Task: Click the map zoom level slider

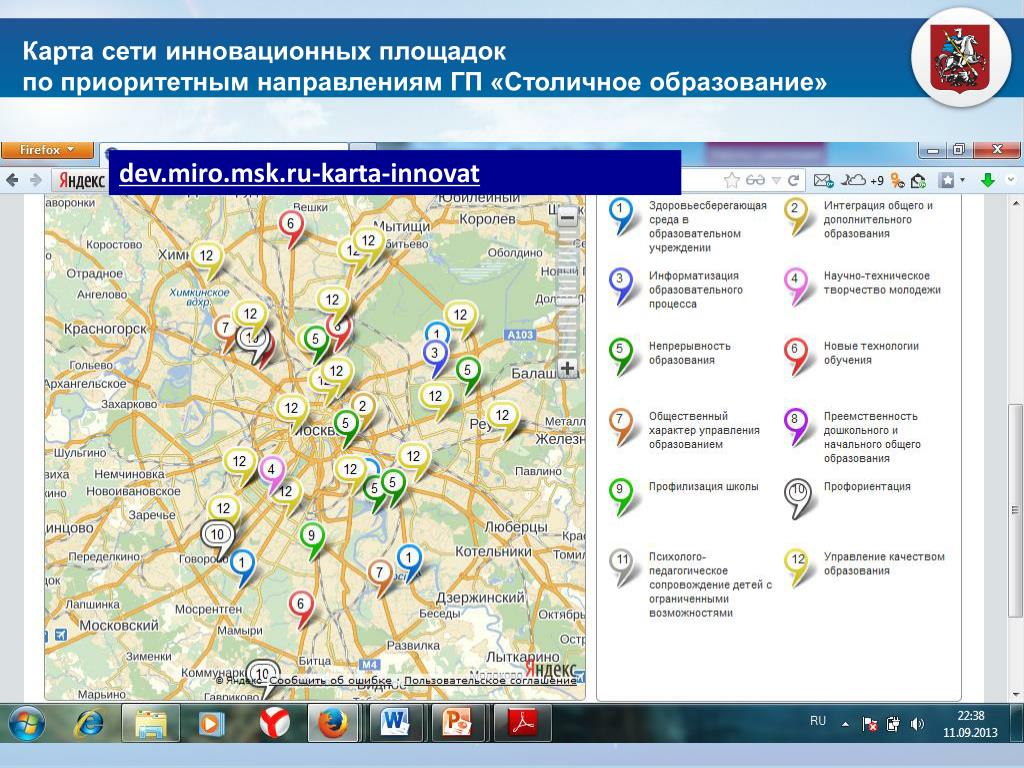Action: click(x=568, y=293)
